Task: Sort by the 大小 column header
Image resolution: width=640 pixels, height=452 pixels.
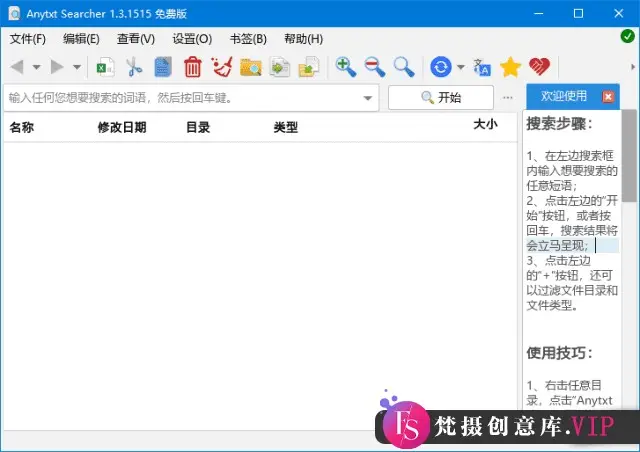Action: click(485, 124)
